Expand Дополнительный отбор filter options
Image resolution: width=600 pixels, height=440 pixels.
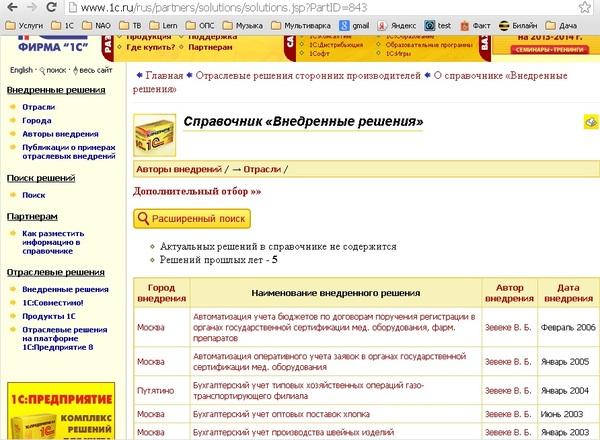tap(197, 190)
